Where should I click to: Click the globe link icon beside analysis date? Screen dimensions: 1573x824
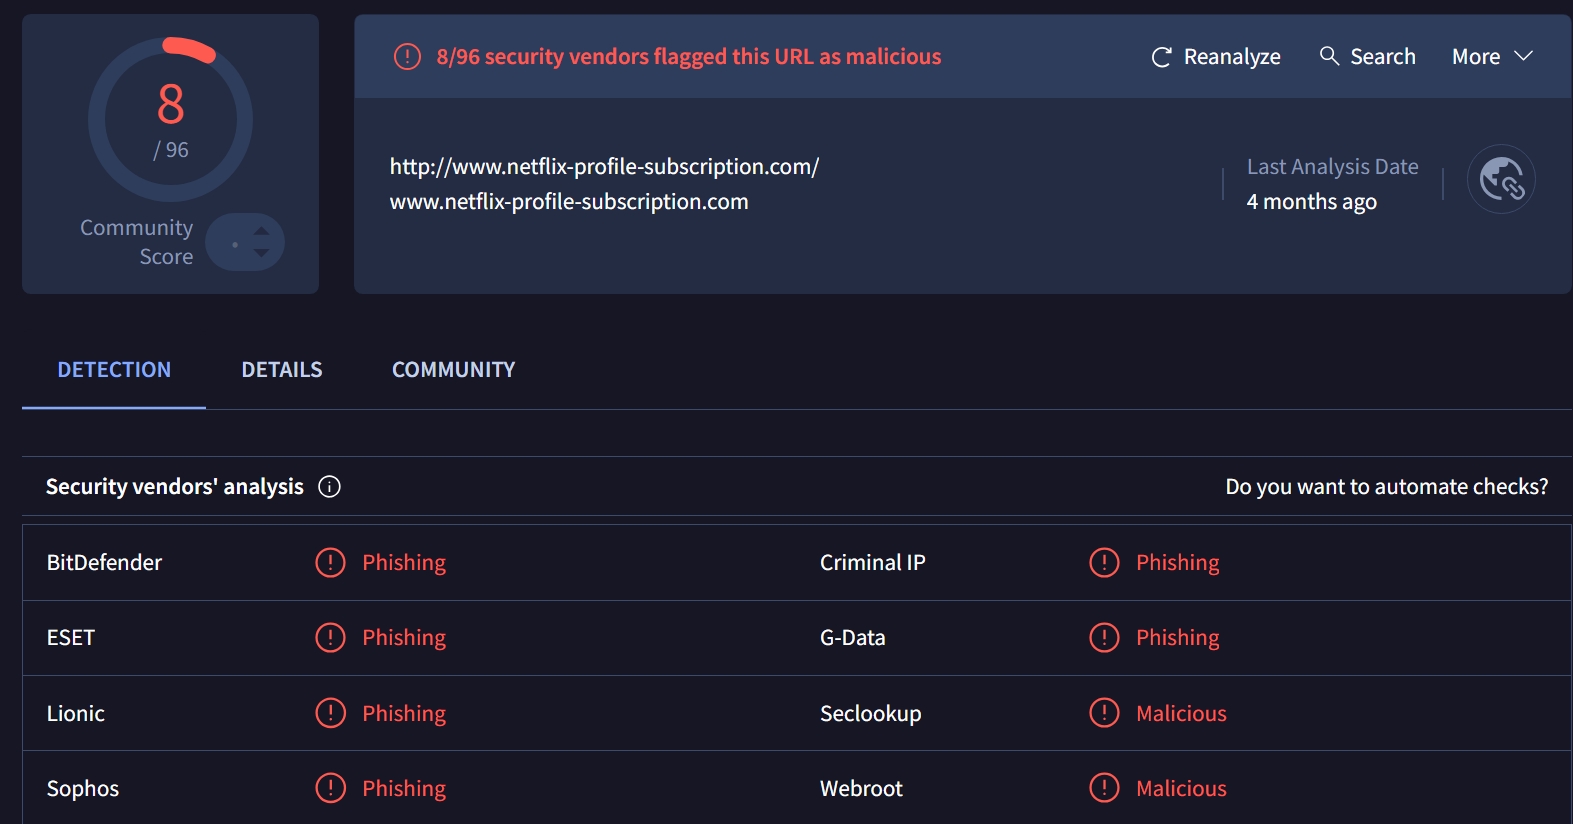(1501, 179)
